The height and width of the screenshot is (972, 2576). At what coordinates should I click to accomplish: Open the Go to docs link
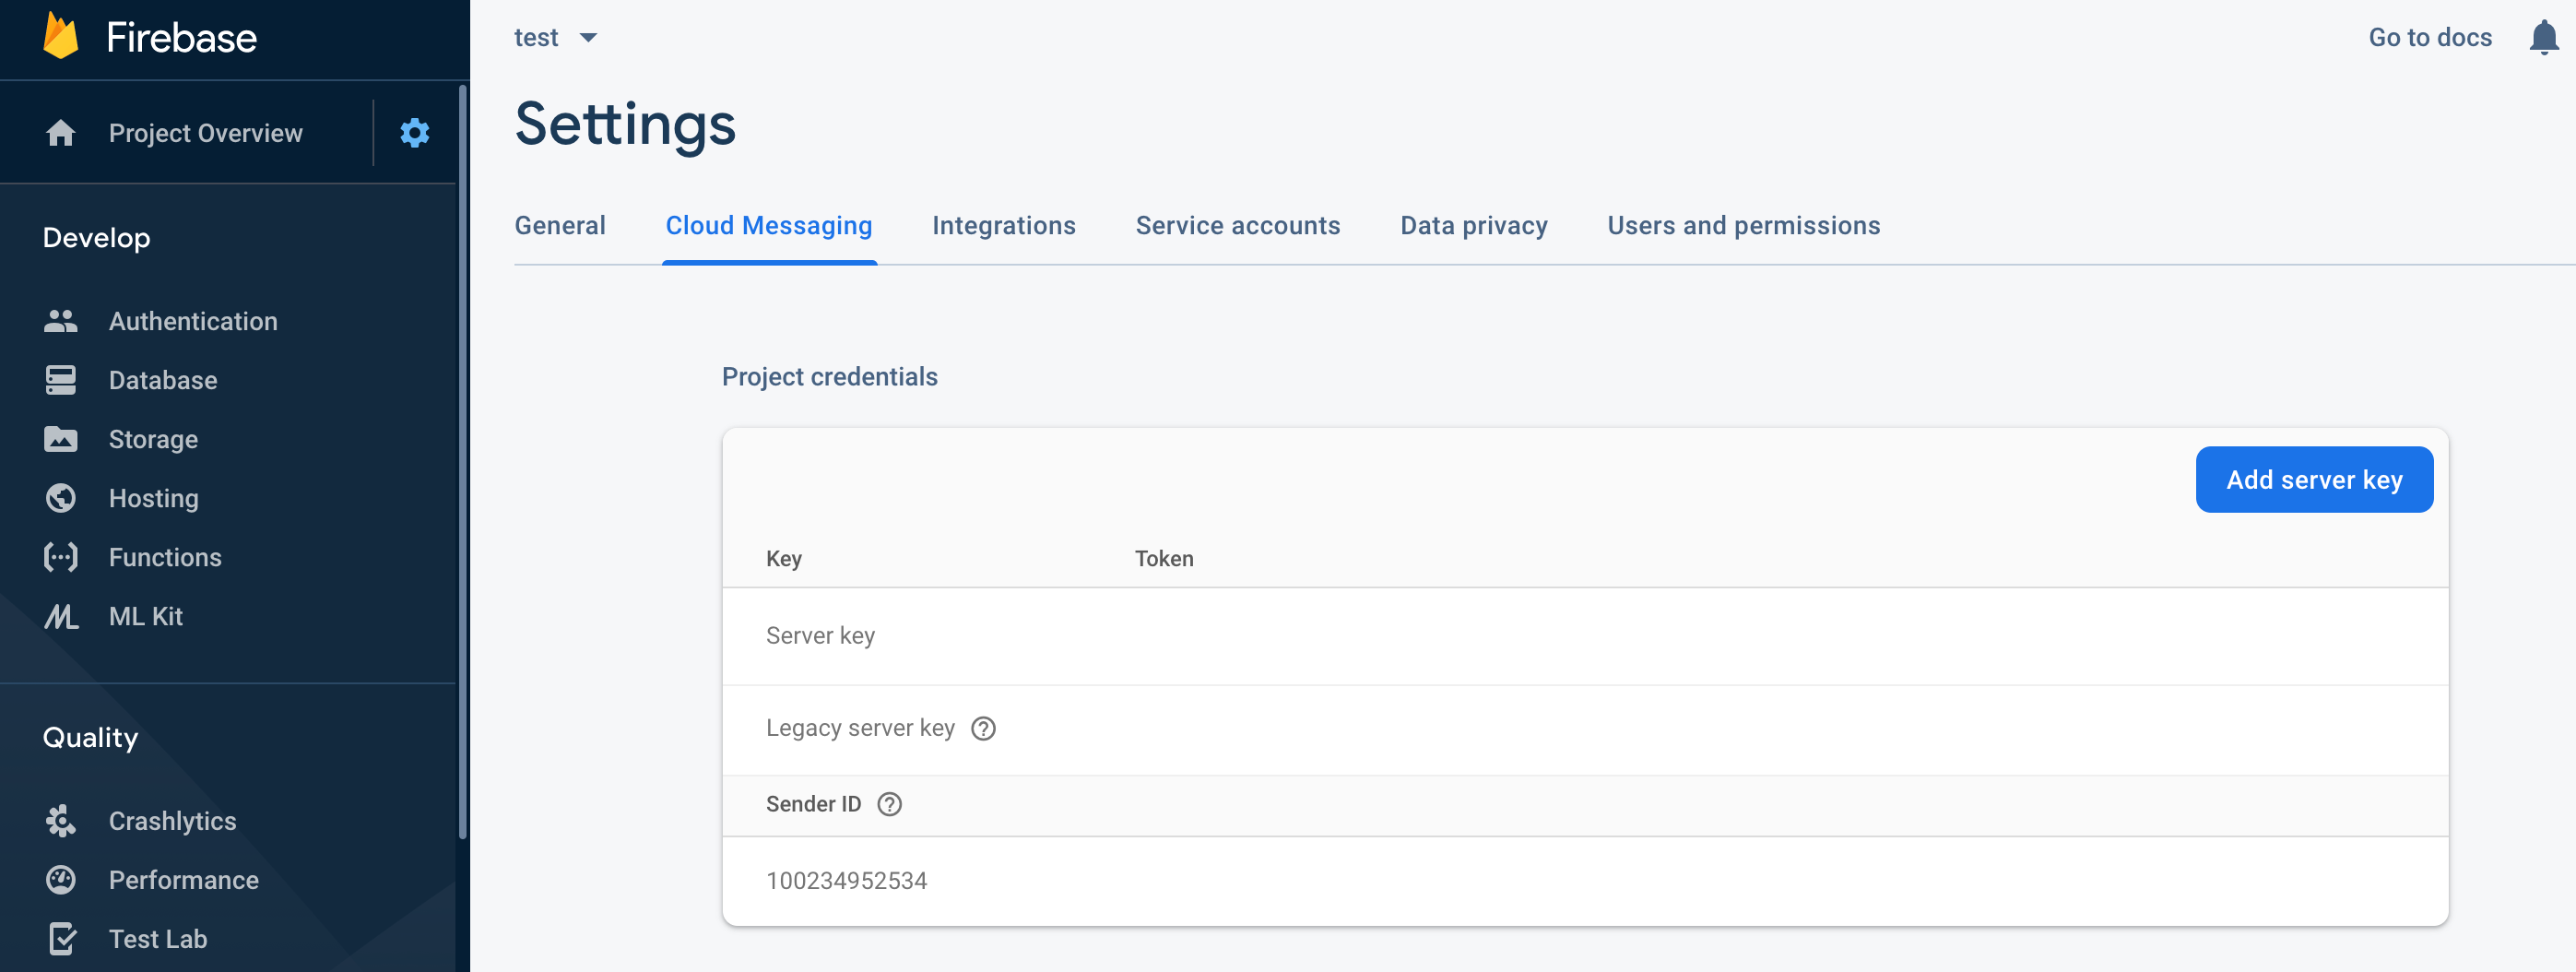(x=2429, y=38)
